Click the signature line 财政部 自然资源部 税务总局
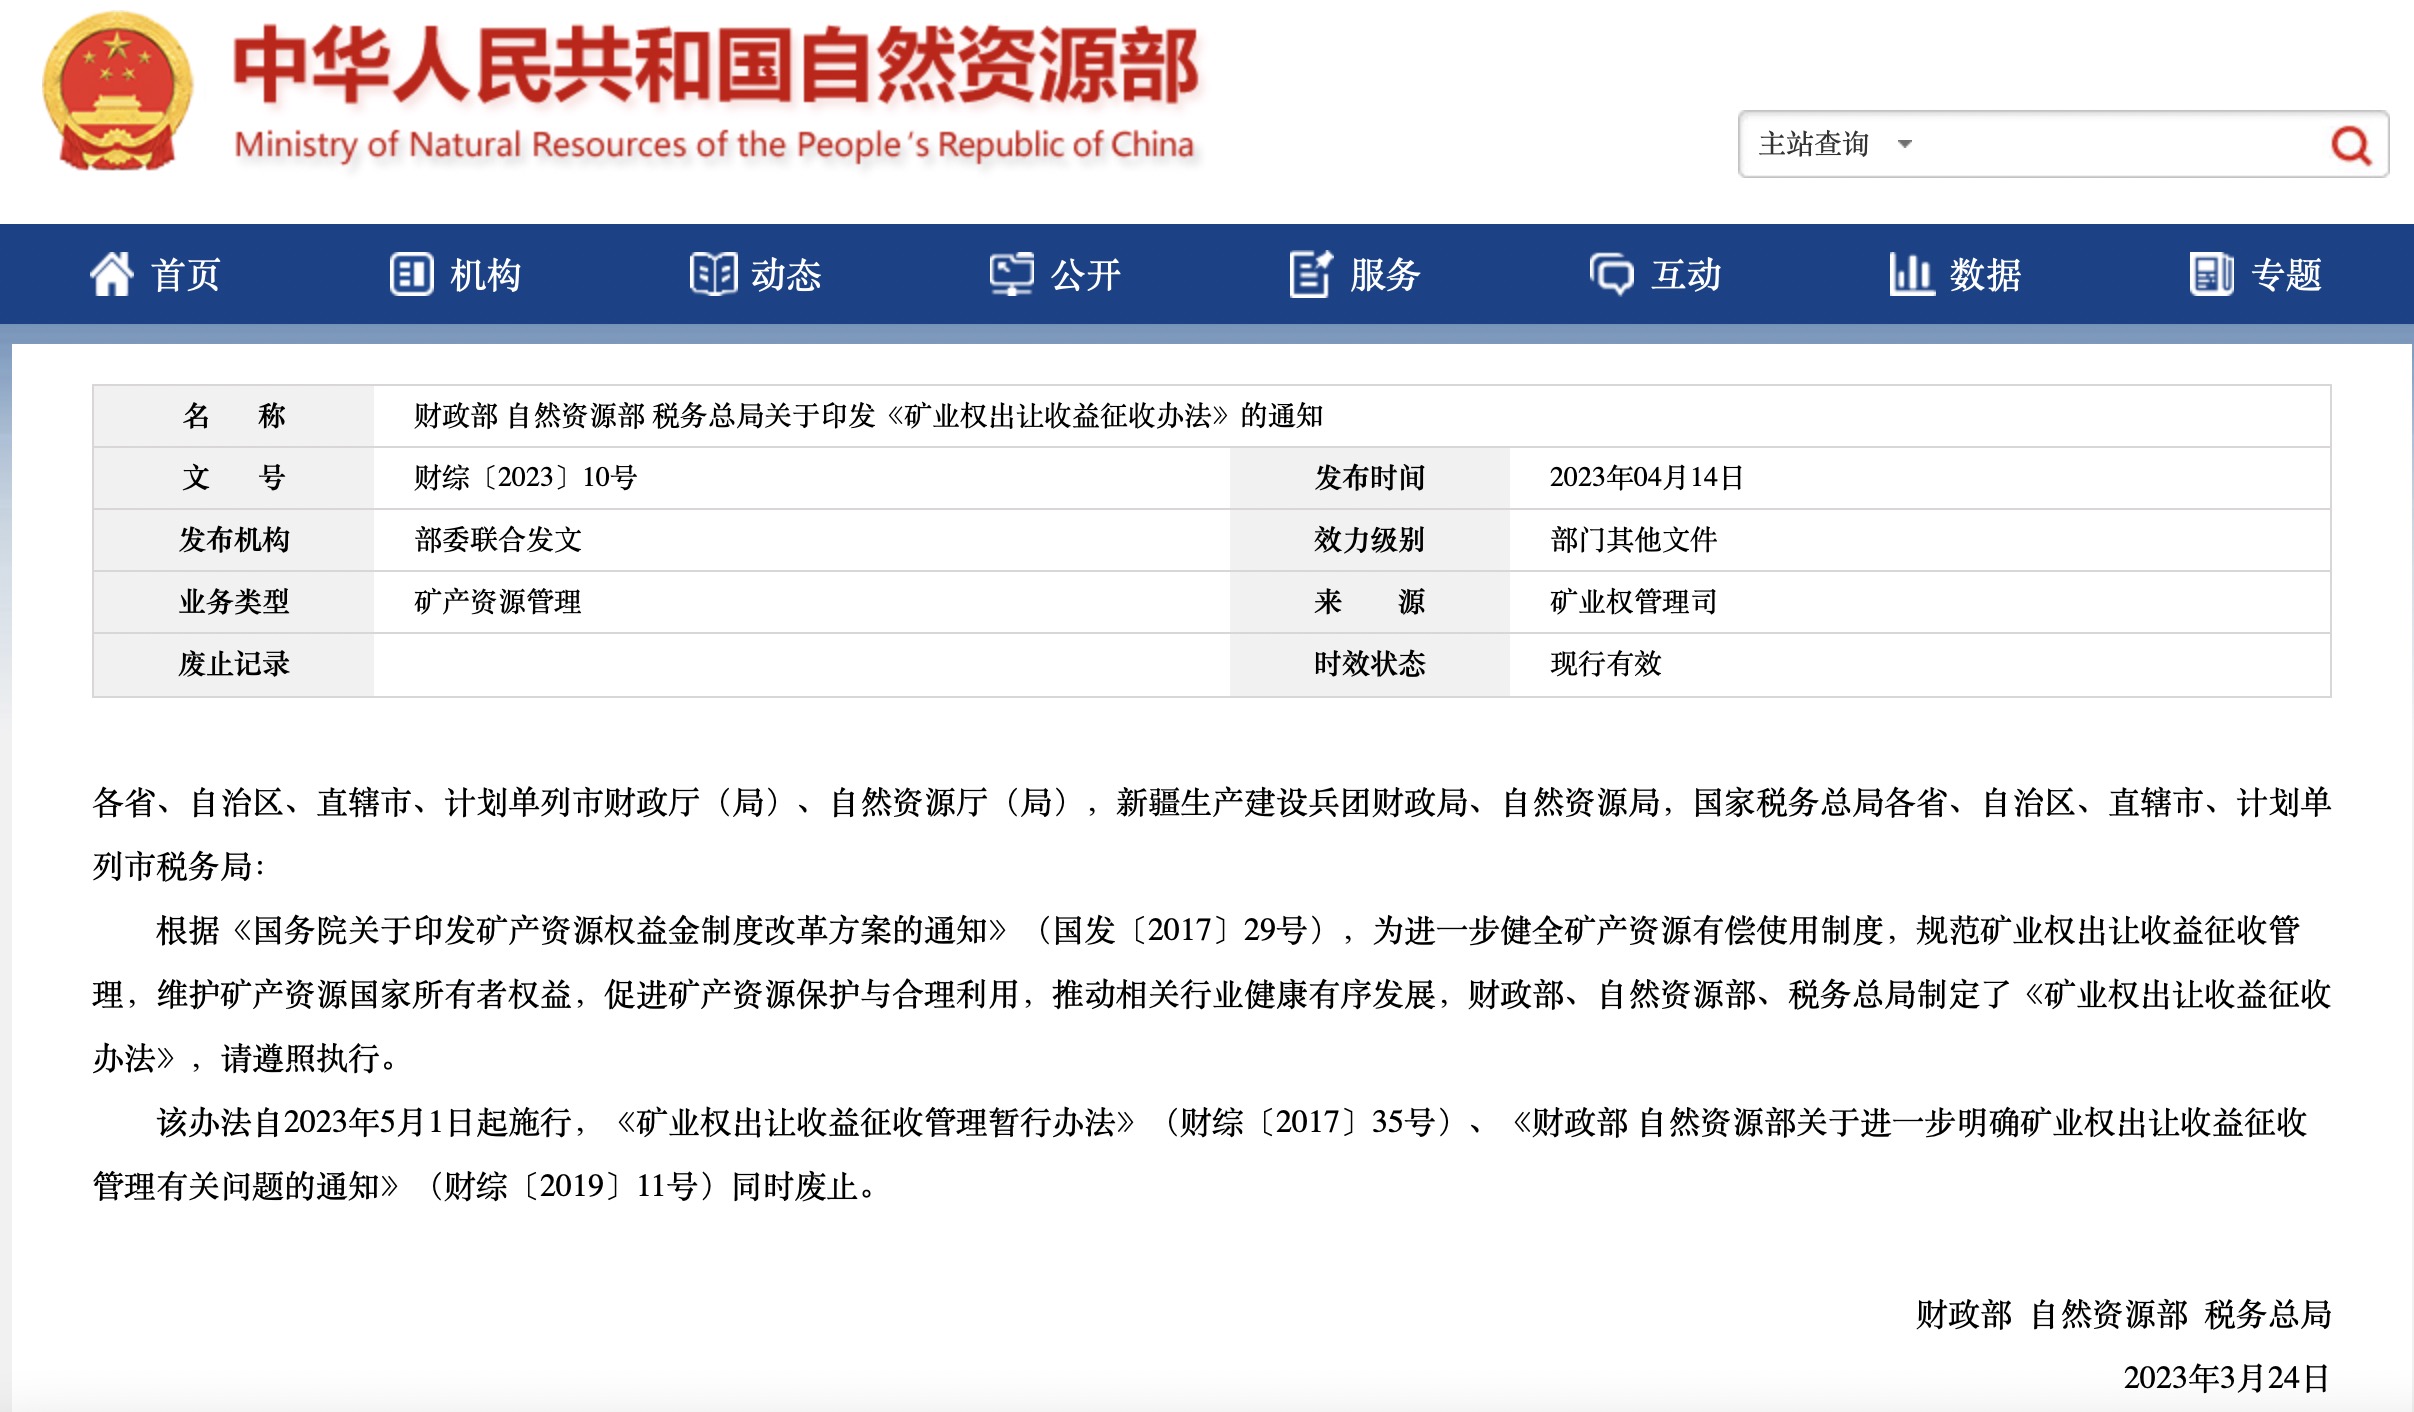The image size is (2414, 1412). [x=2124, y=1314]
